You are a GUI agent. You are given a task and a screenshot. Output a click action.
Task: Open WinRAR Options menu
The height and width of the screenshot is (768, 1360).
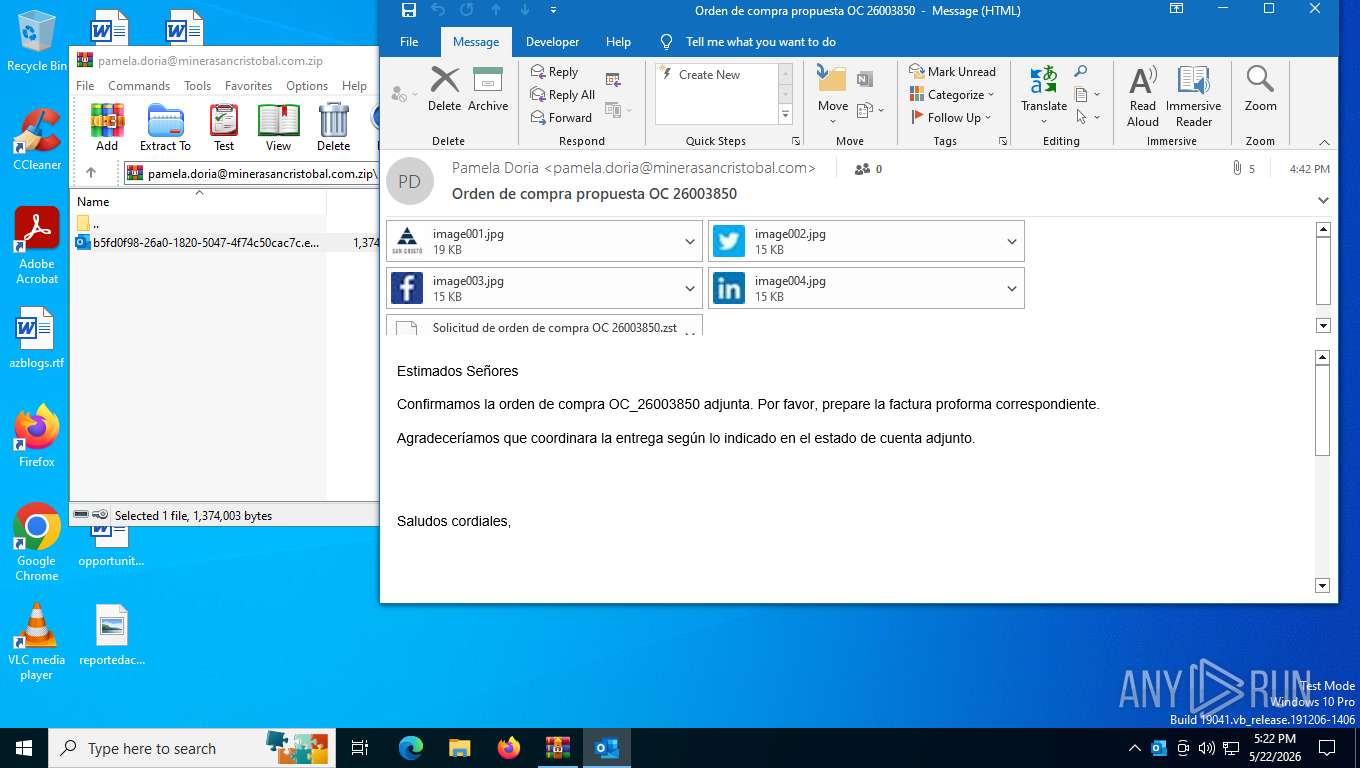point(307,86)
